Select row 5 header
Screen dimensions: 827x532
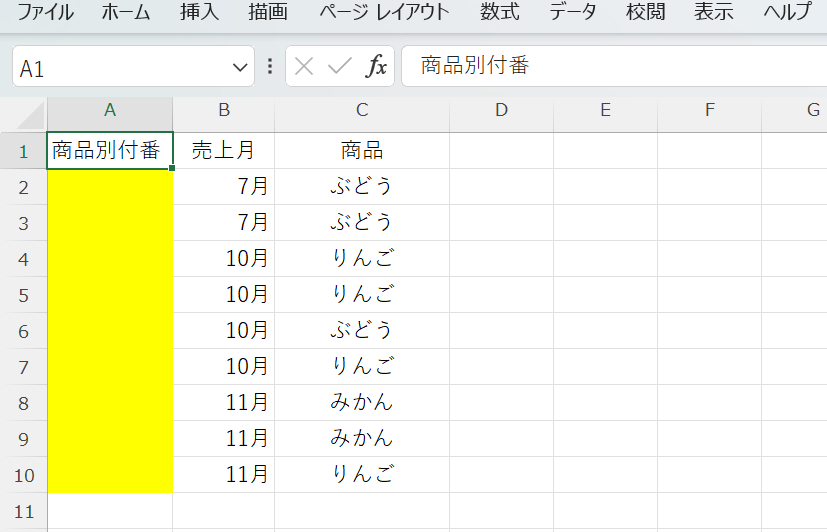pyautogui.click(x=24, y=295)
